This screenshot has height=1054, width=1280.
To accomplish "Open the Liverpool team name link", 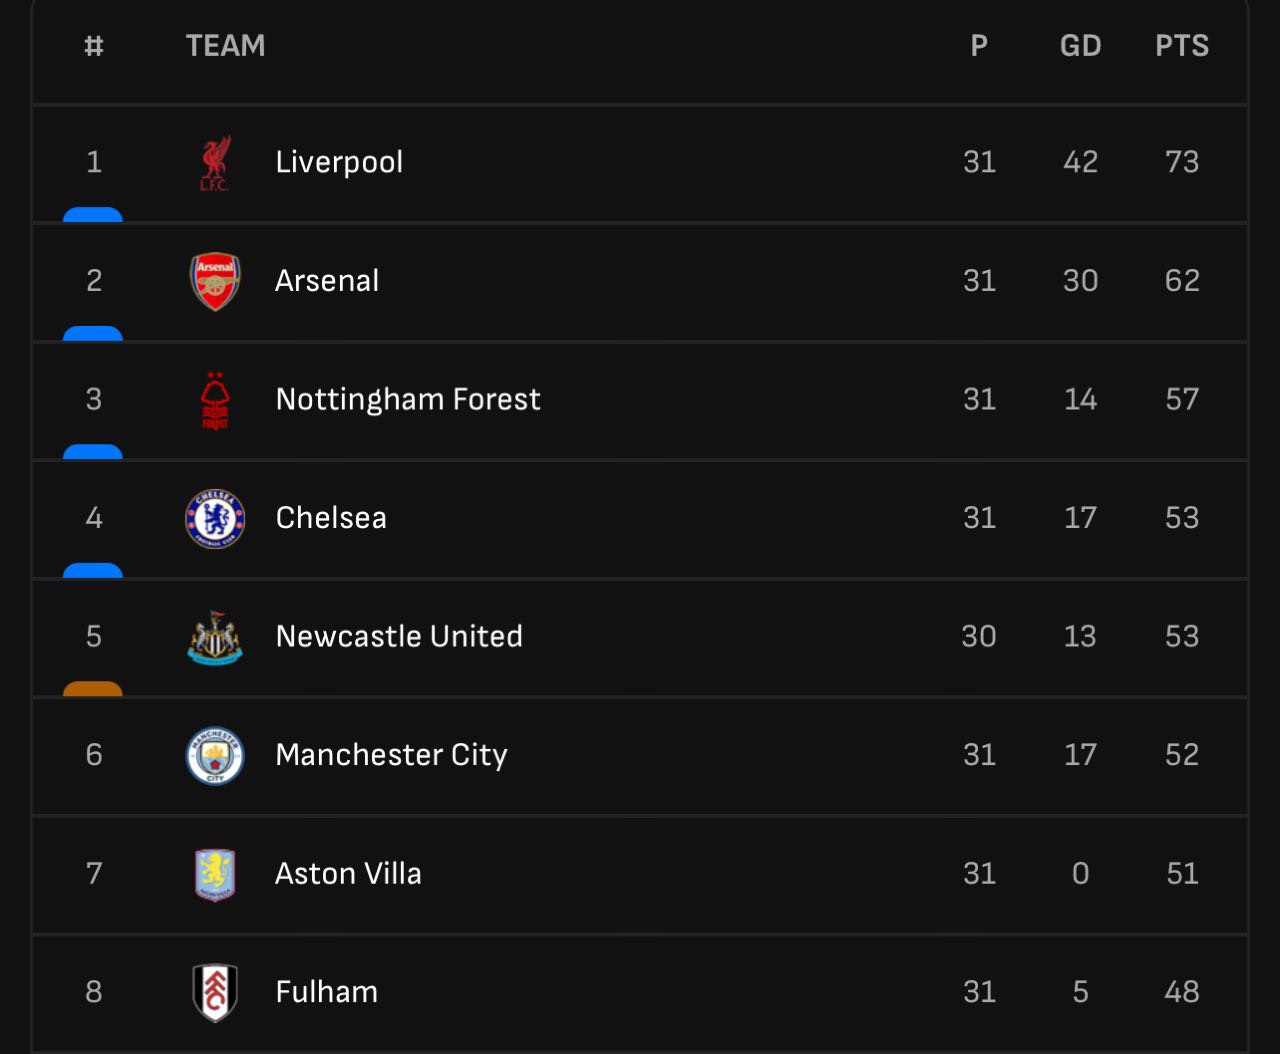I will pyautogui.click(x=339, y=162).
